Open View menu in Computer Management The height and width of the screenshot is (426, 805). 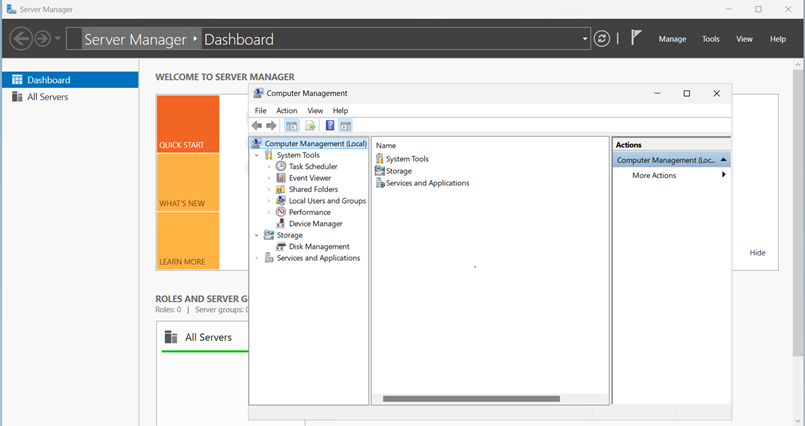315,110
